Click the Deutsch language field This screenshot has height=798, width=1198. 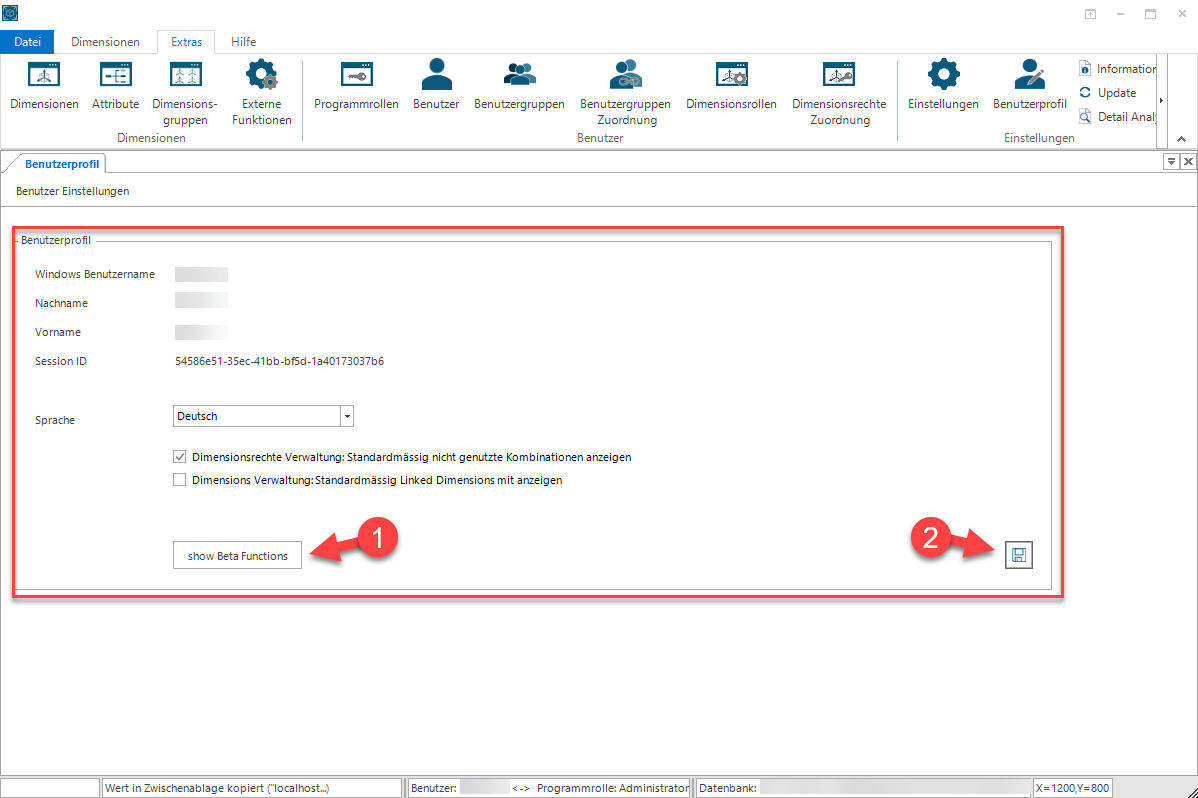(257, 416)
